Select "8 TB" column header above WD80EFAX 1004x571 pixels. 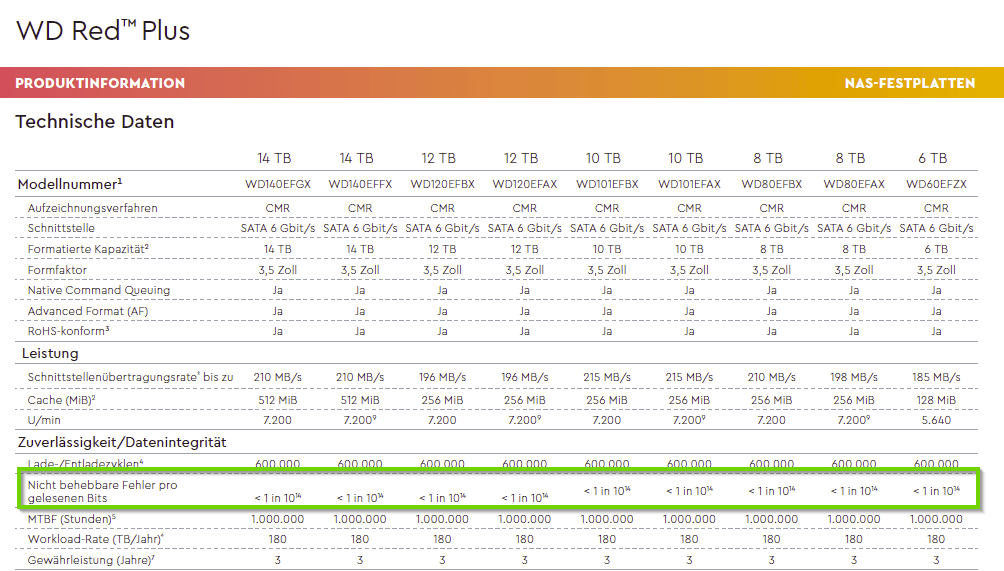[850, 158]
